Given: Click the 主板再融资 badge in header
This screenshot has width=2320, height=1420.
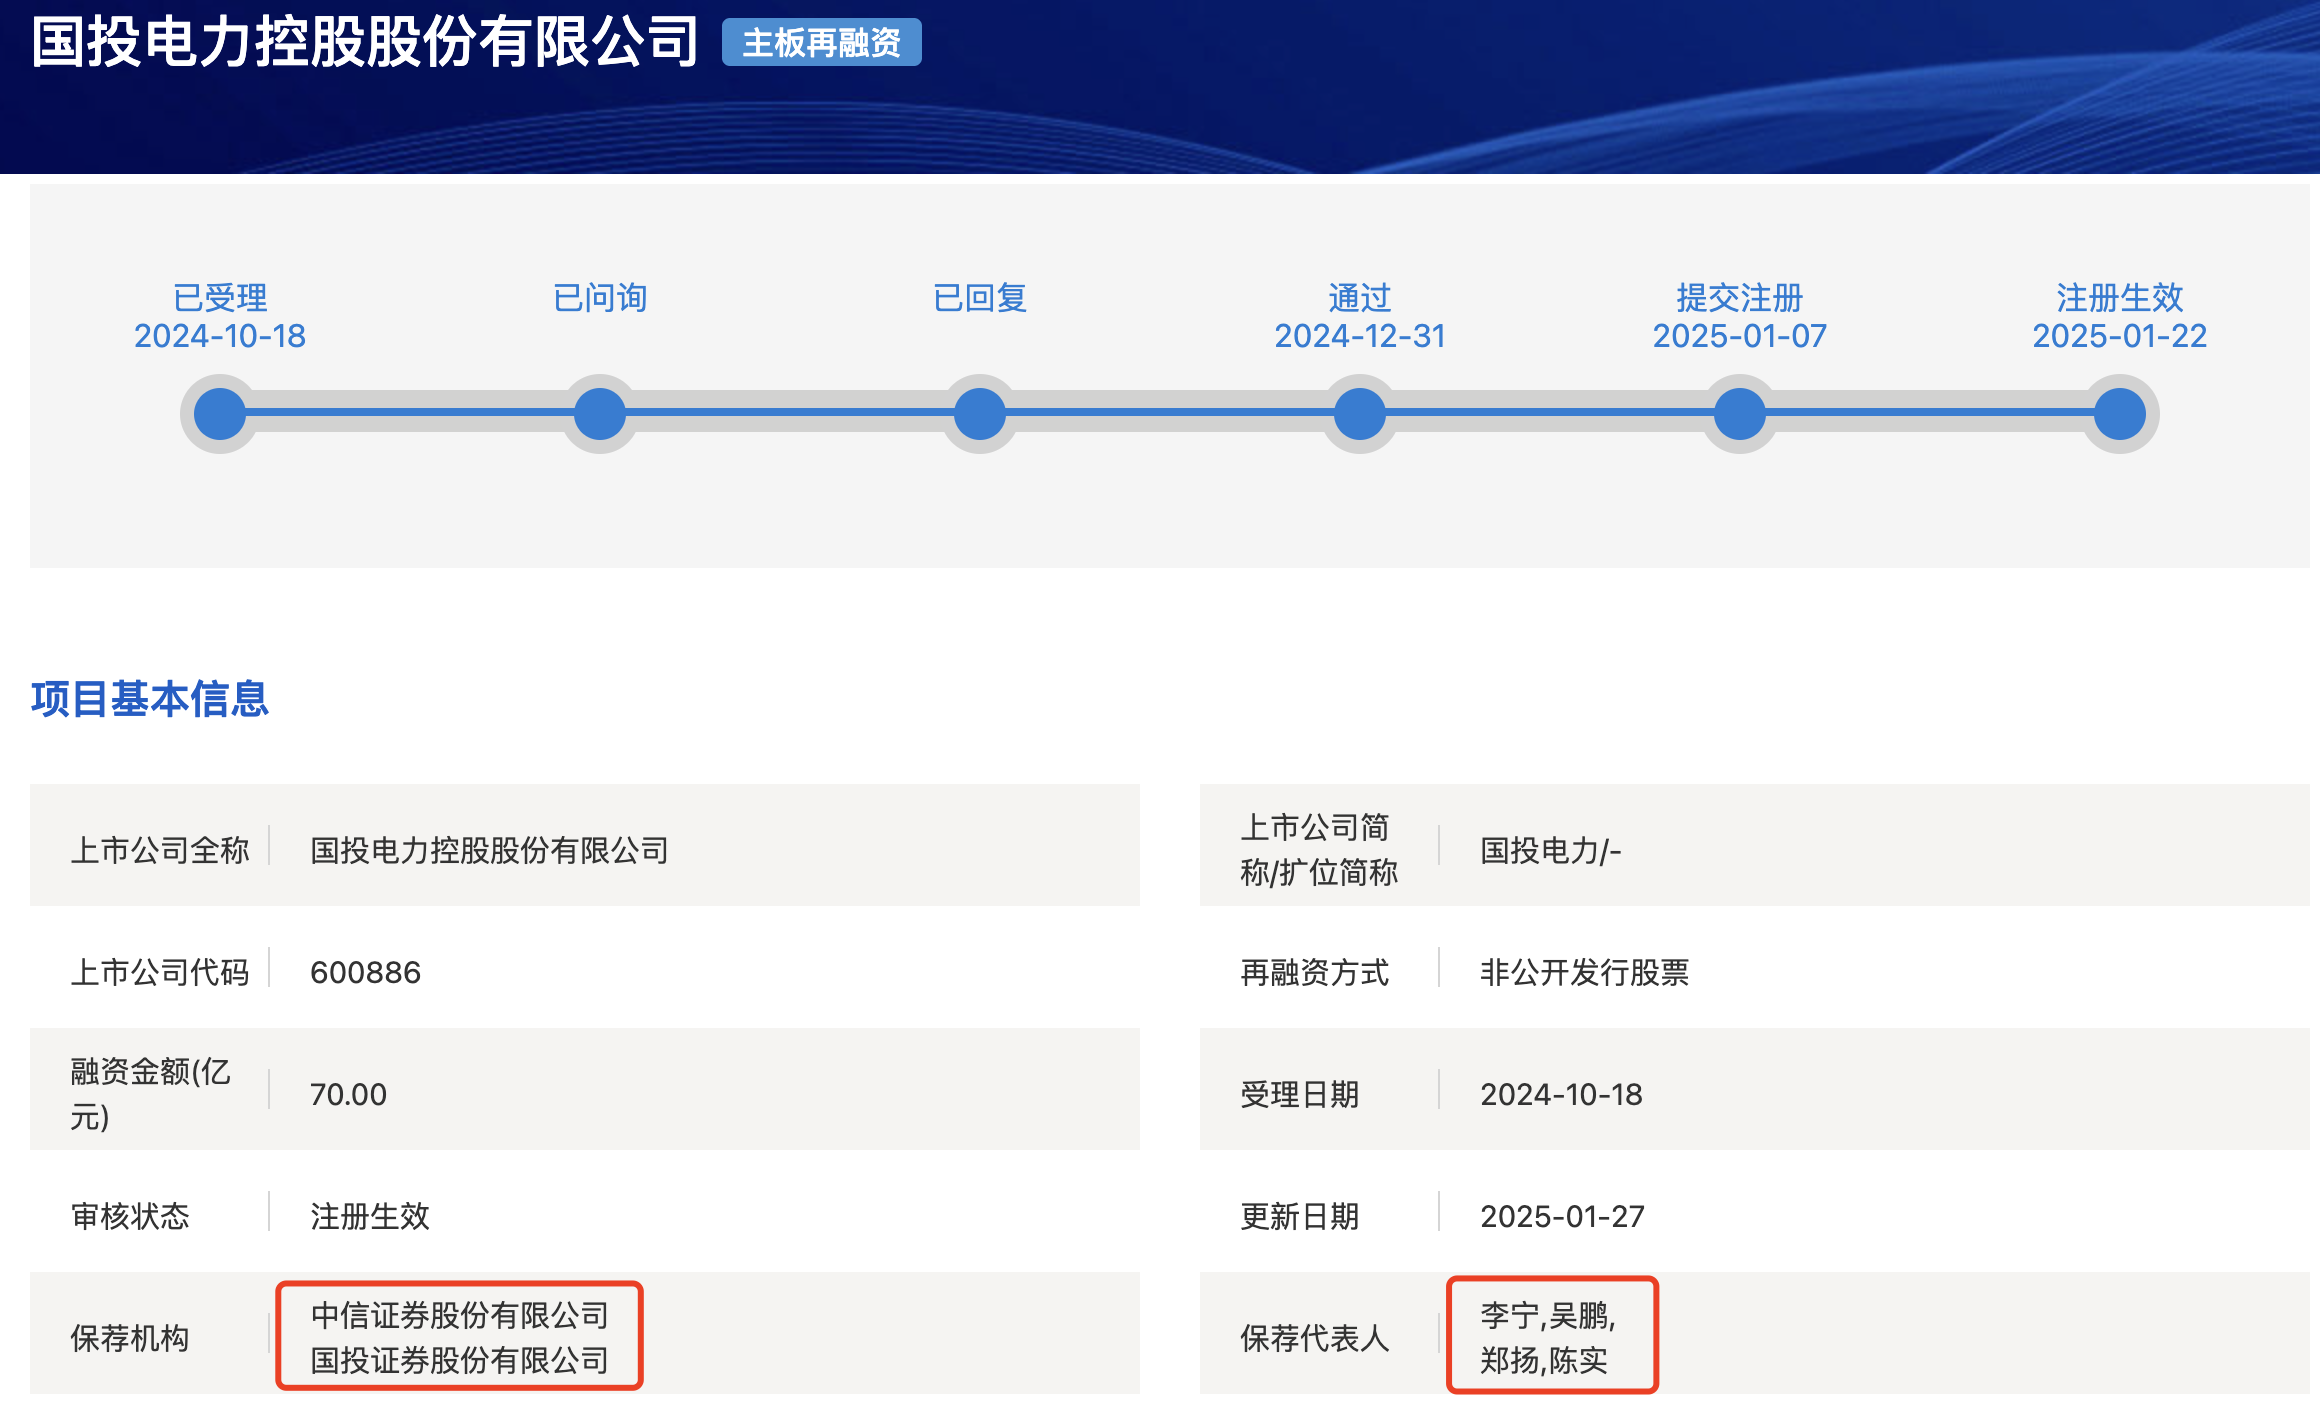Looking at the screenshot, I should pyautogui.click(x=821, y=43).
